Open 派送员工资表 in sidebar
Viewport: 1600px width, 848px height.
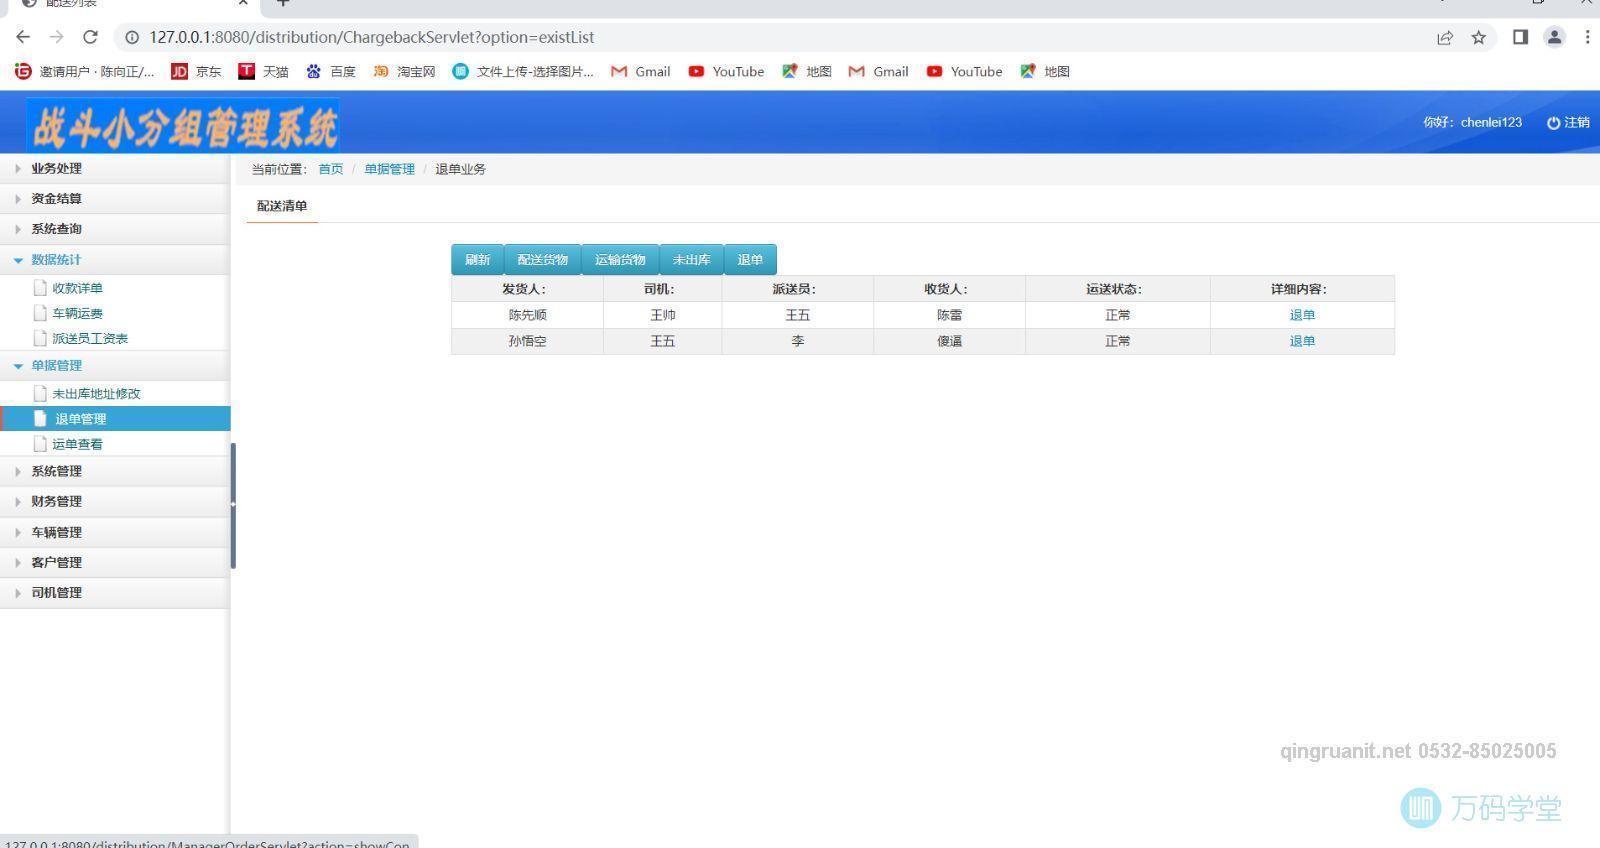(x=90, y=338)
